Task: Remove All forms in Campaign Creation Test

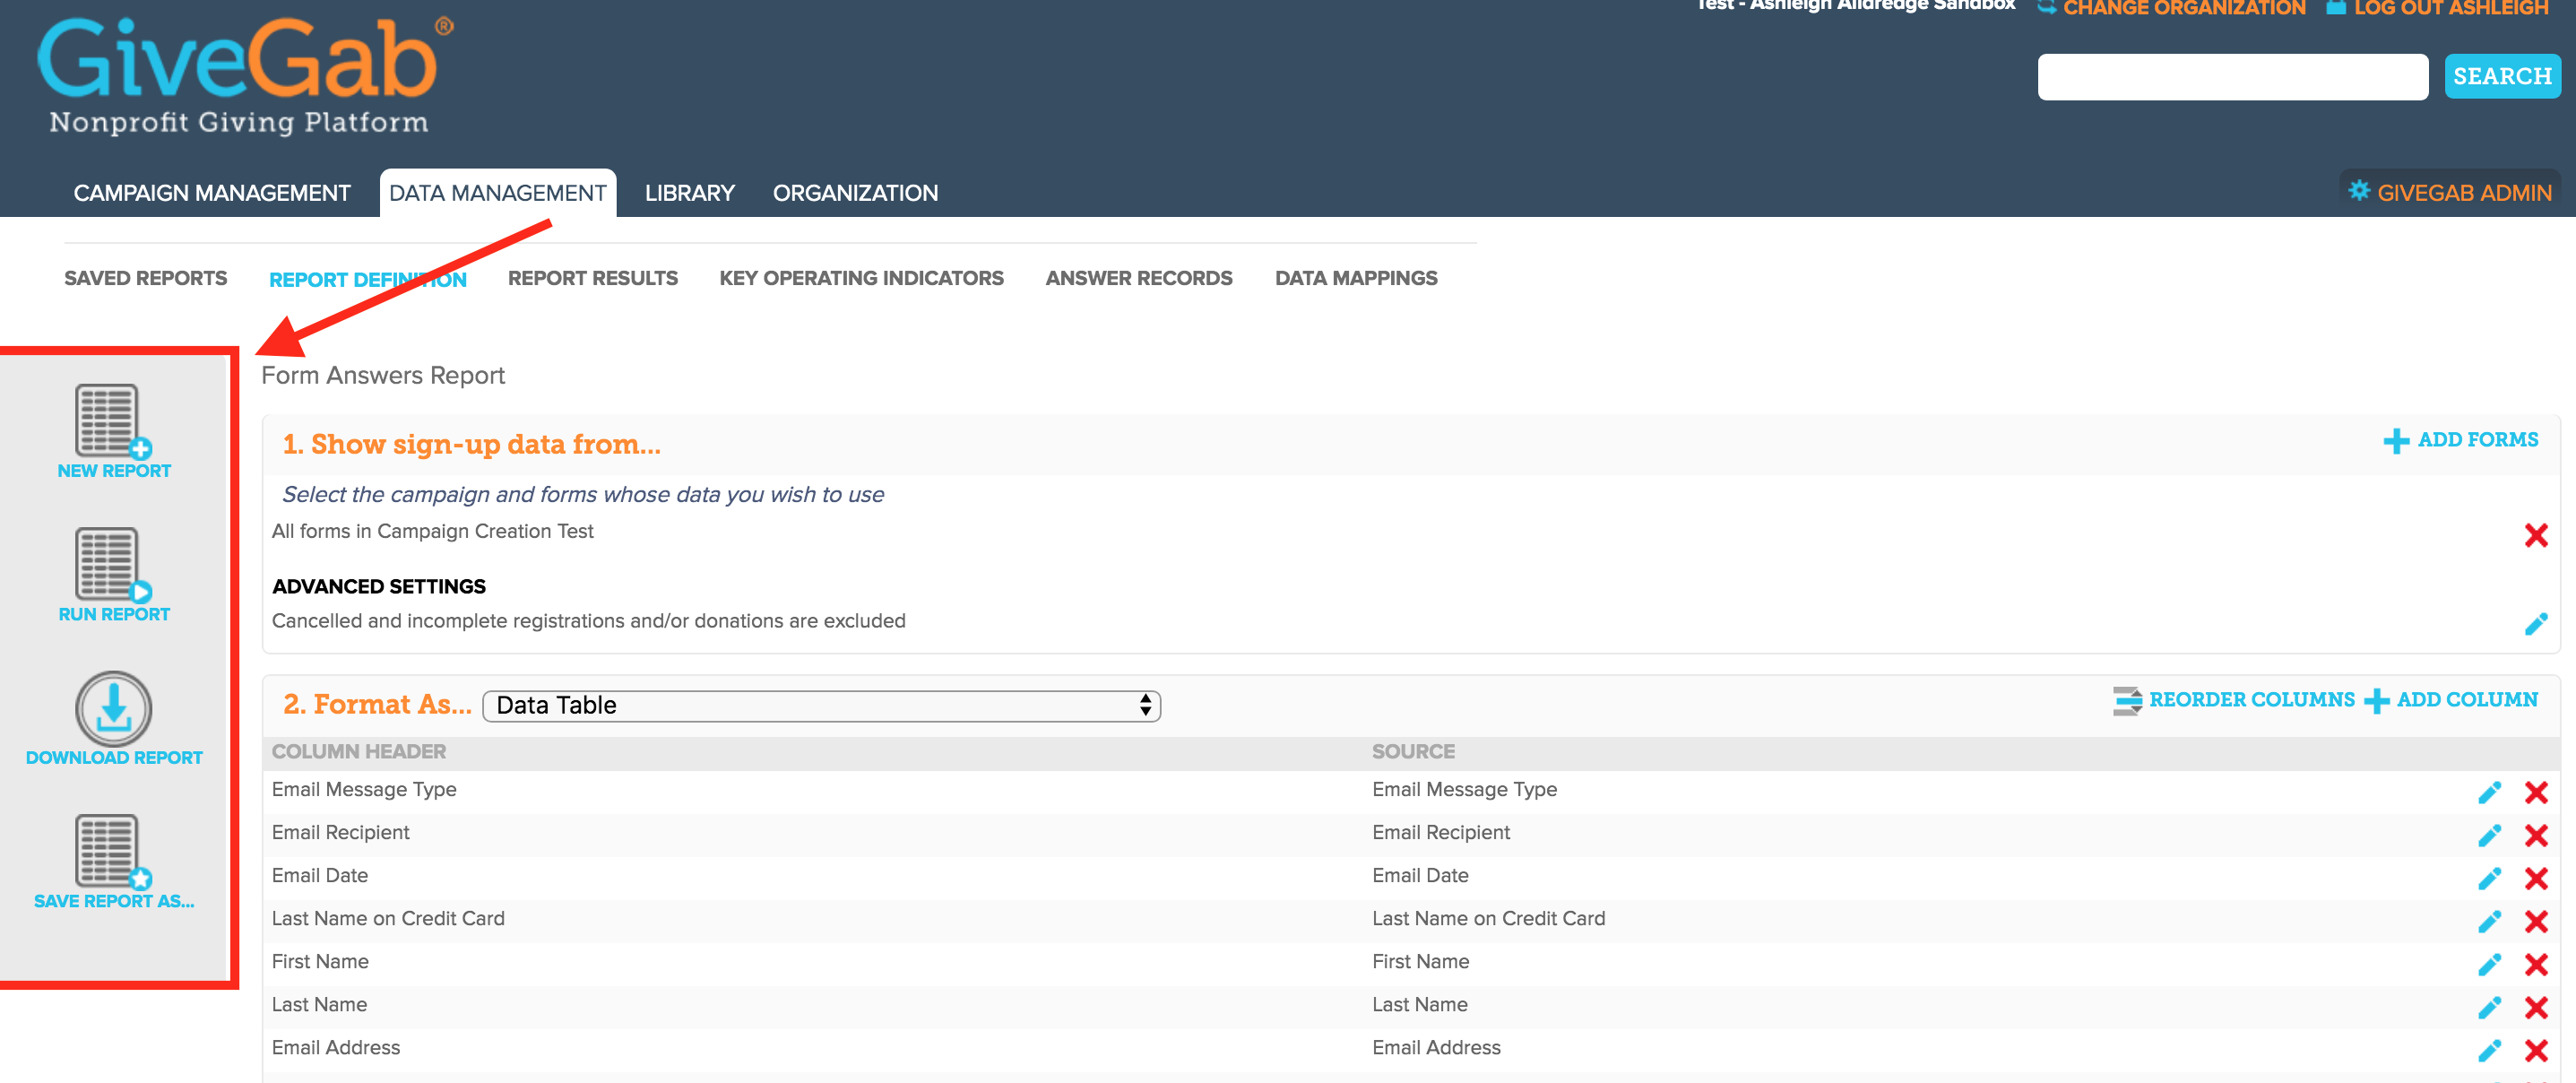Action: 2536,535
